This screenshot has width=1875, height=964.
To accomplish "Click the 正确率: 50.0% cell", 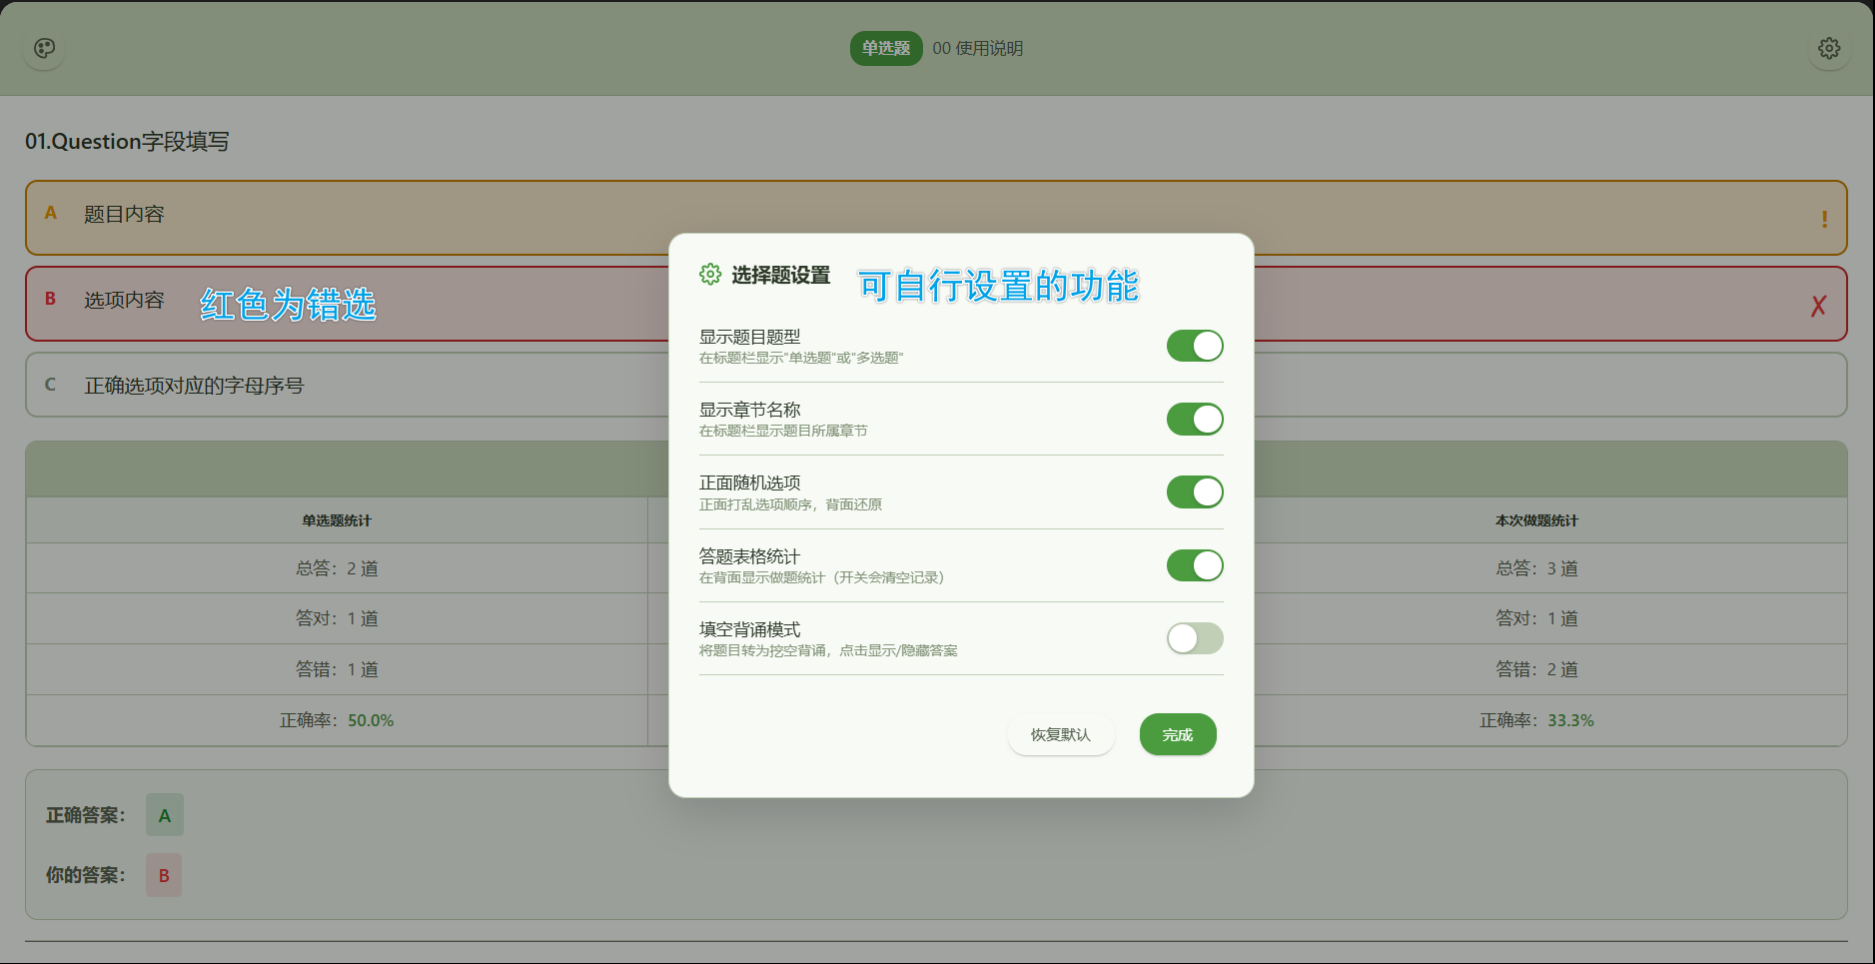I will click(337, 720).
